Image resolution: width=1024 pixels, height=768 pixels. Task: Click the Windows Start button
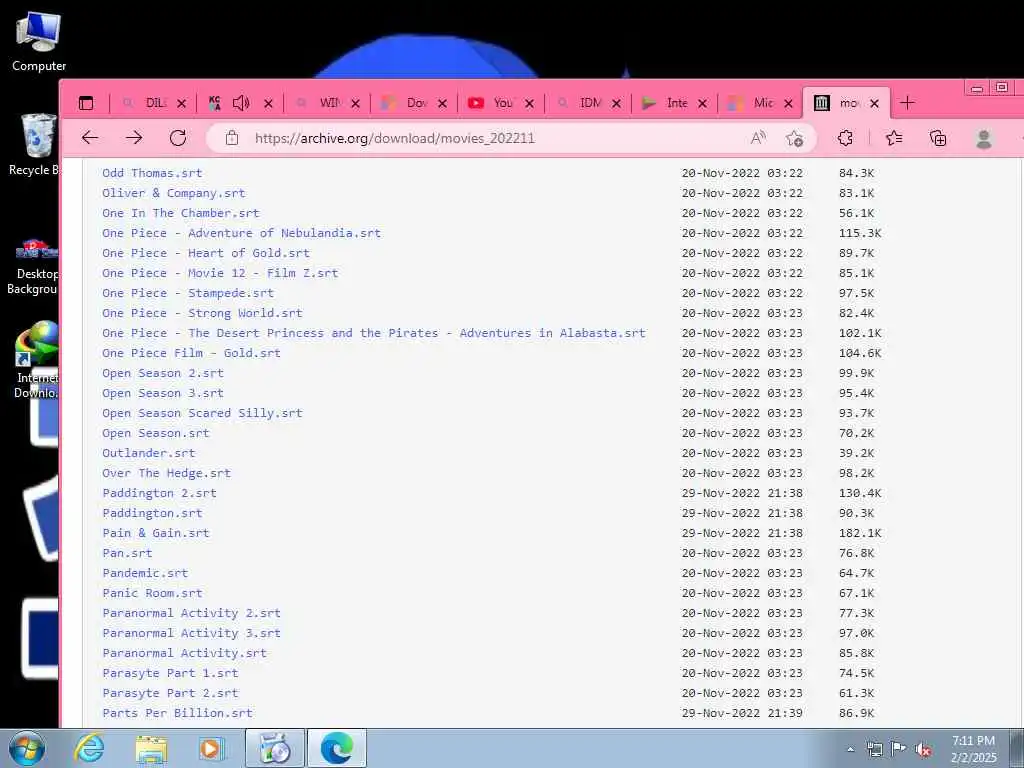[x=27, y=748]
